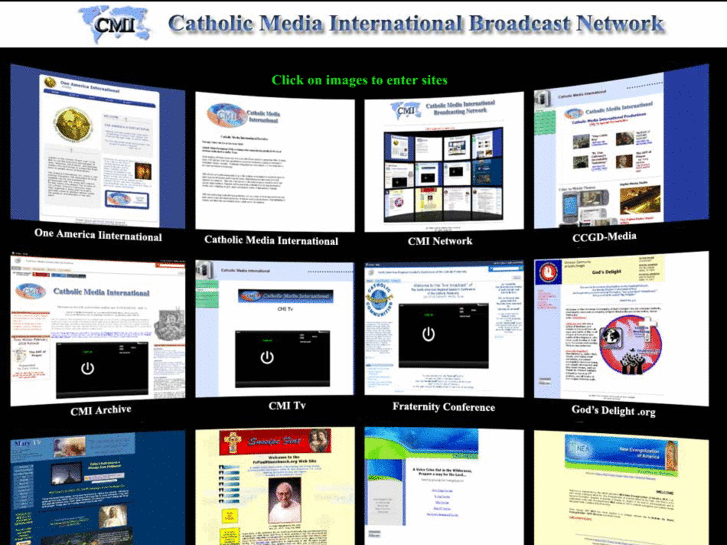Open the CMI Network site thumbnail
Screen dimensions: 727x545
pos(444,161)
